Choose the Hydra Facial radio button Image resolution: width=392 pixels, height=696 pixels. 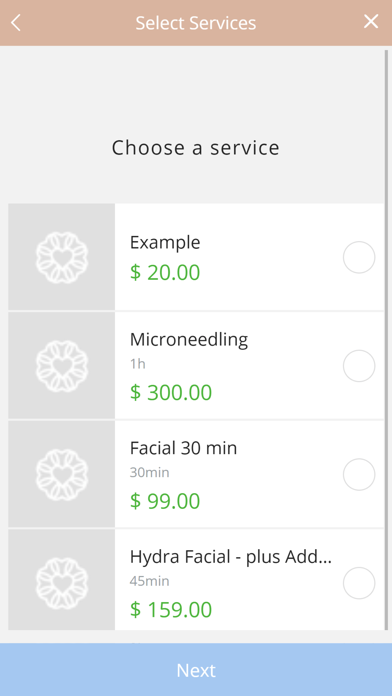point(359,583)
